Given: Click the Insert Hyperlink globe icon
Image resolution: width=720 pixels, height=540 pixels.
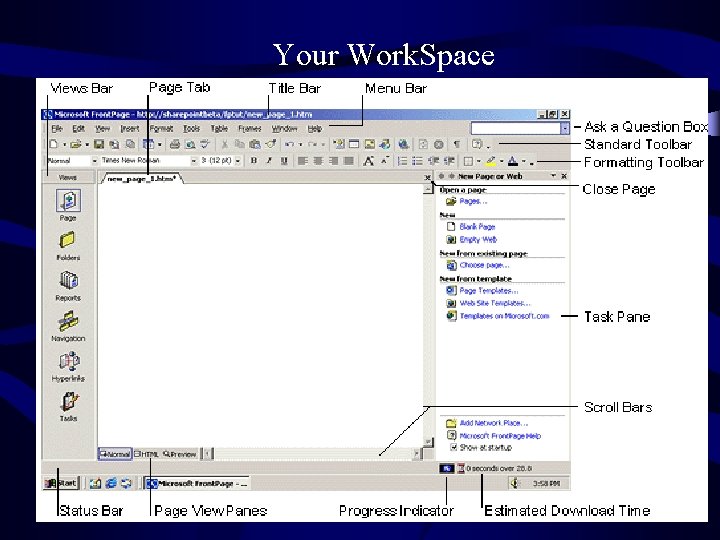Looking at the screenshot, I should pyautogui.click(x=404, y=144).
